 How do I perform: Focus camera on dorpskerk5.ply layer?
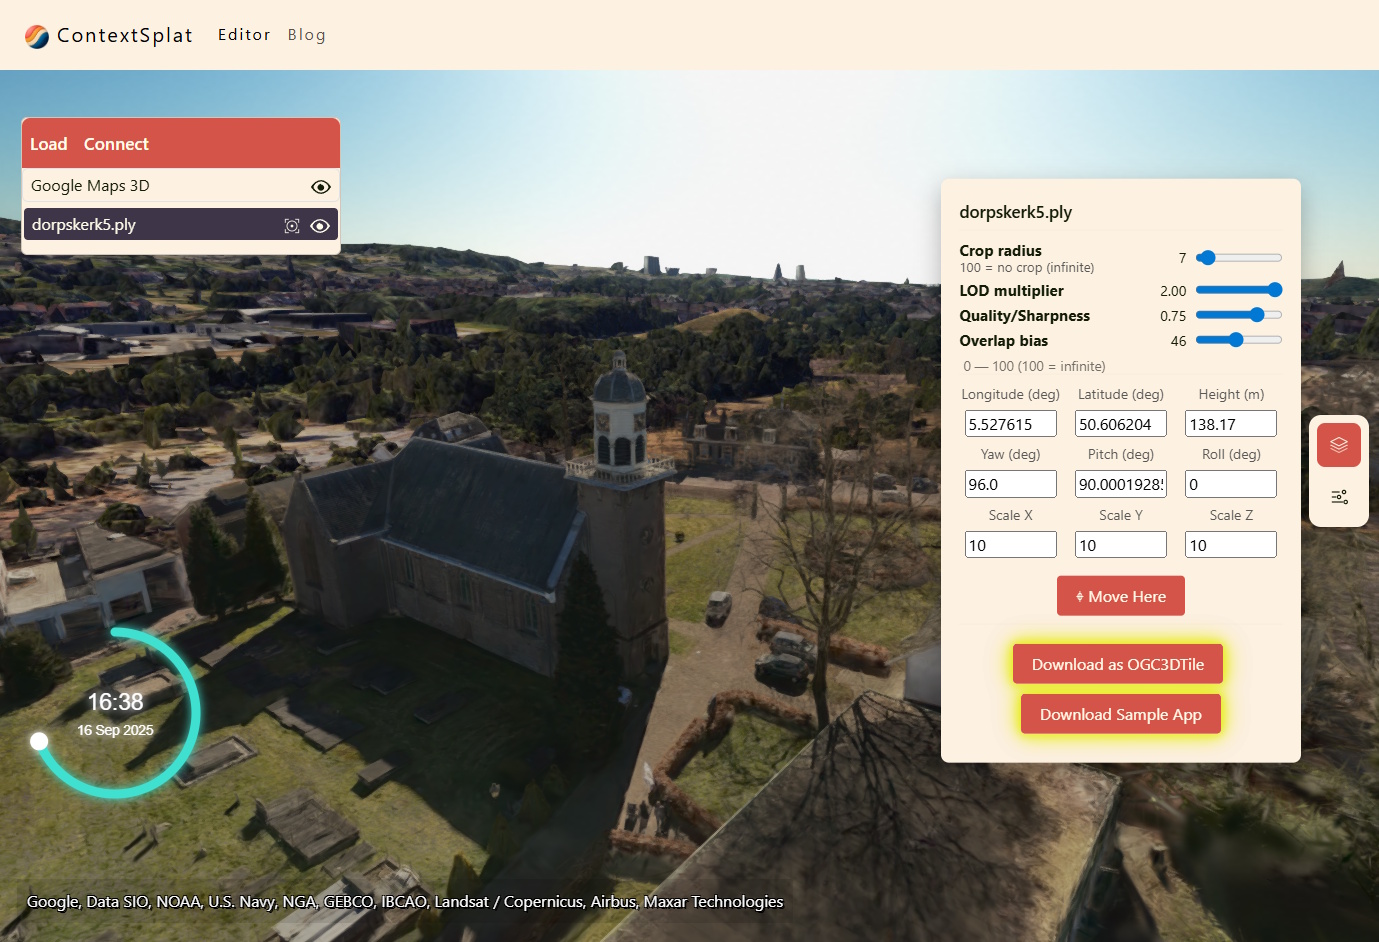(x=292, y=226)
